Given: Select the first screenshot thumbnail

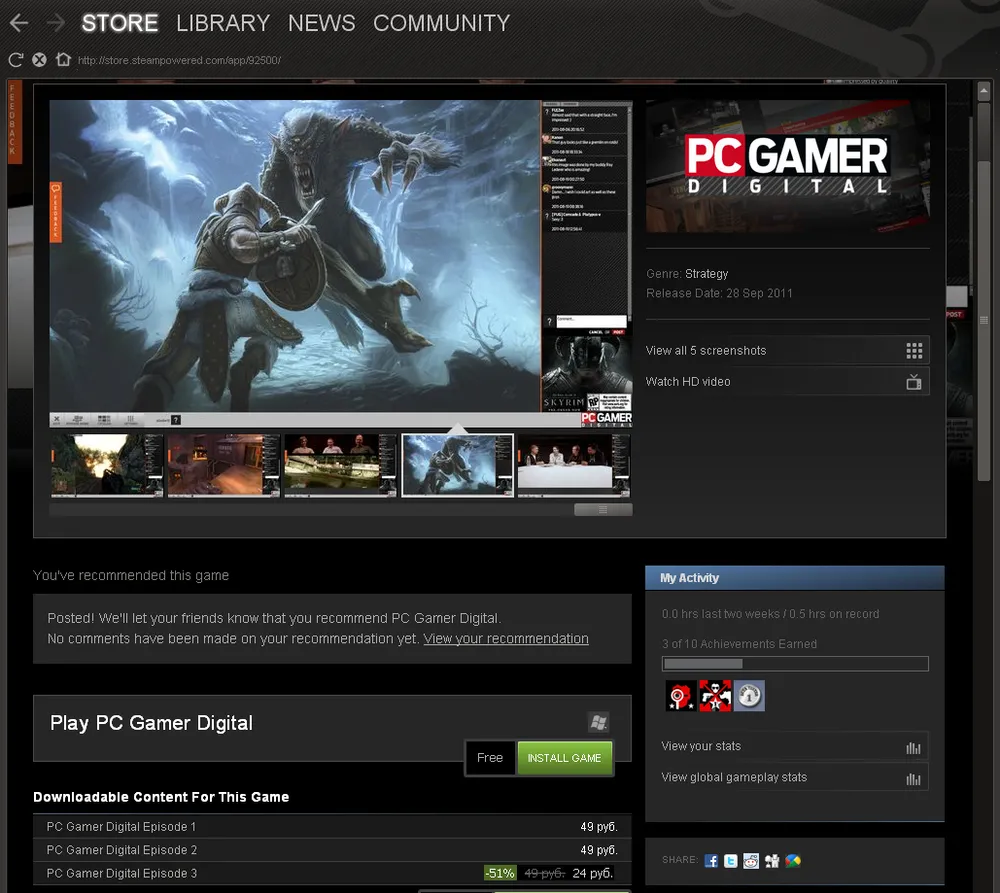Looking at the screenshot, I should point(107,464).
